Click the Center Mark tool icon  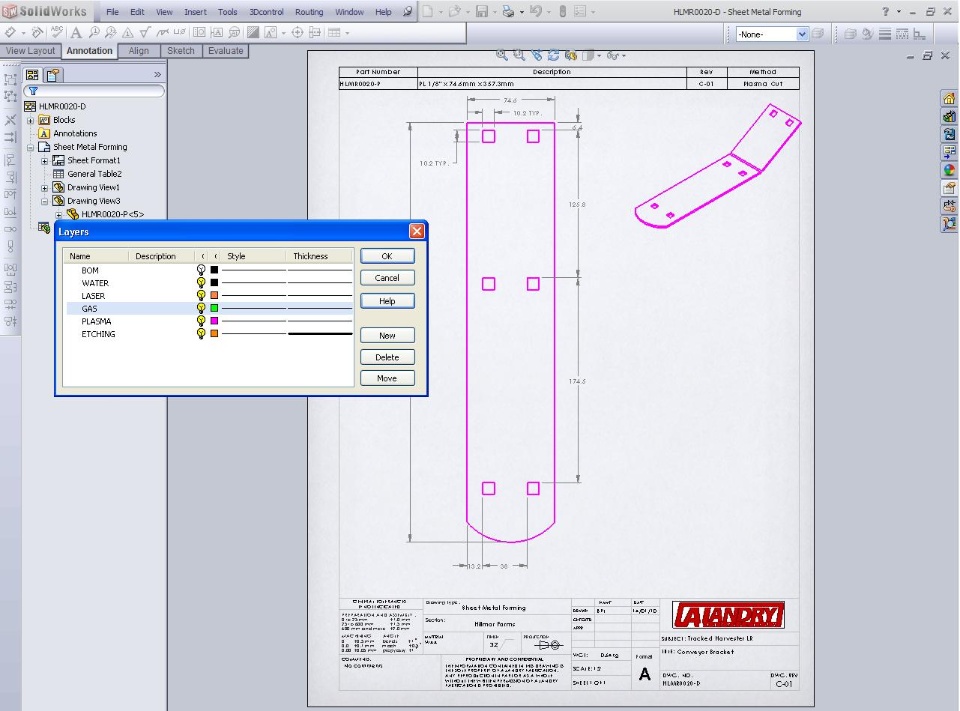tap(298, 32)
